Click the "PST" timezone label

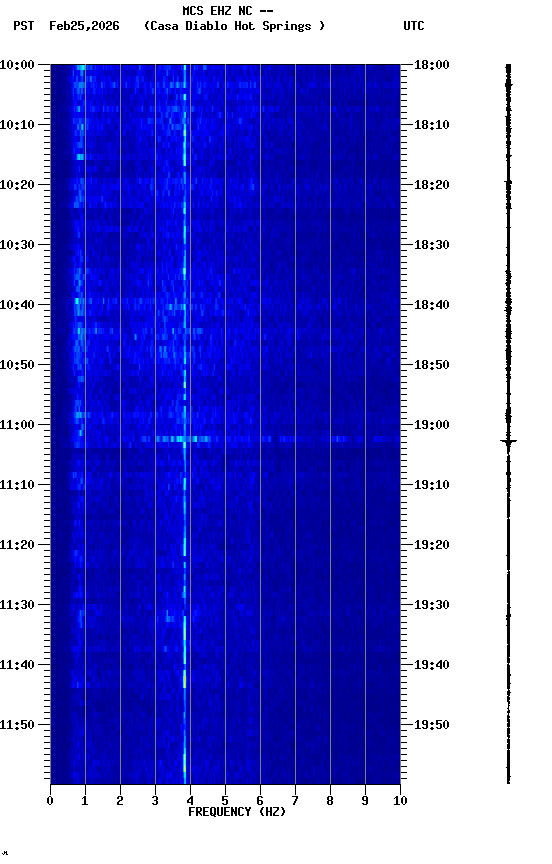[x=24, y=26]
